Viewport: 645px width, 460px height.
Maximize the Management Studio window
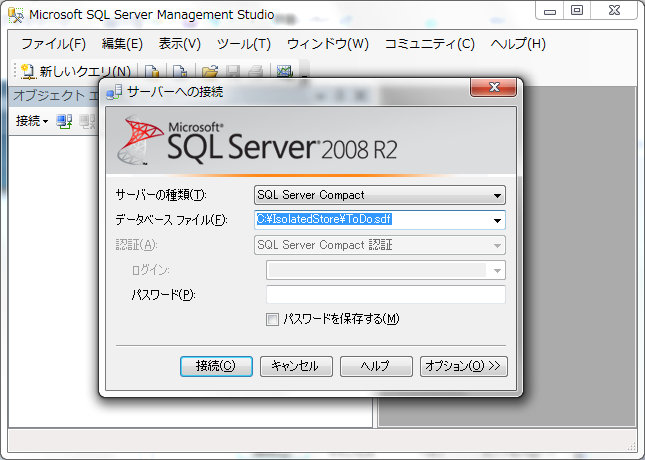tap(577, 11)
